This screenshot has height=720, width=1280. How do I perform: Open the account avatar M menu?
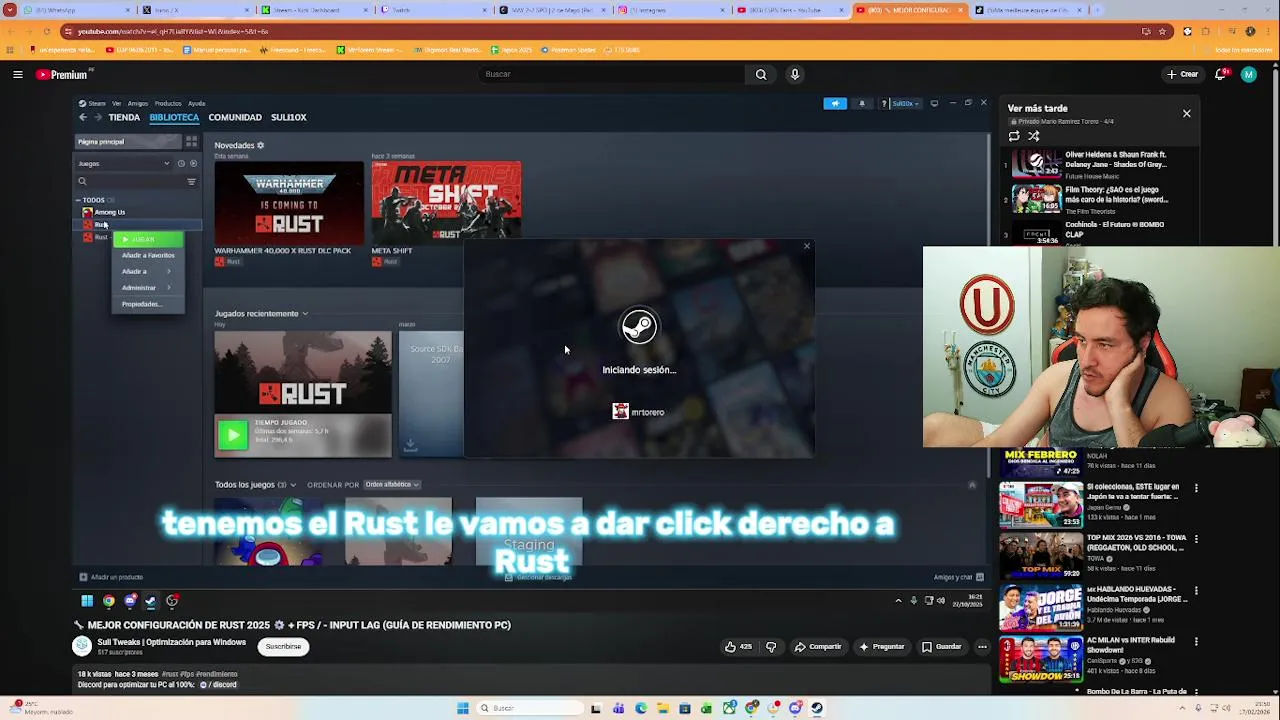[x=1248, y=74]
